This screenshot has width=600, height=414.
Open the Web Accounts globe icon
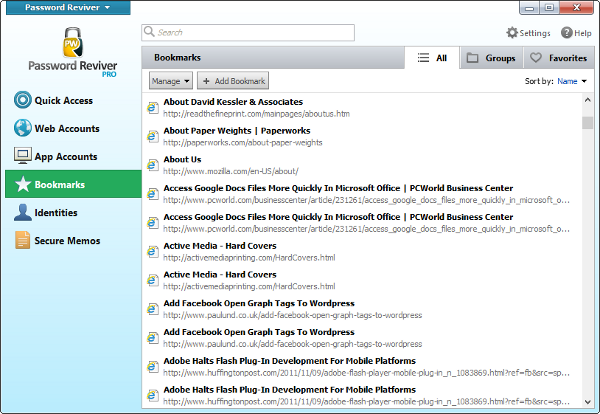pos(23,128)
